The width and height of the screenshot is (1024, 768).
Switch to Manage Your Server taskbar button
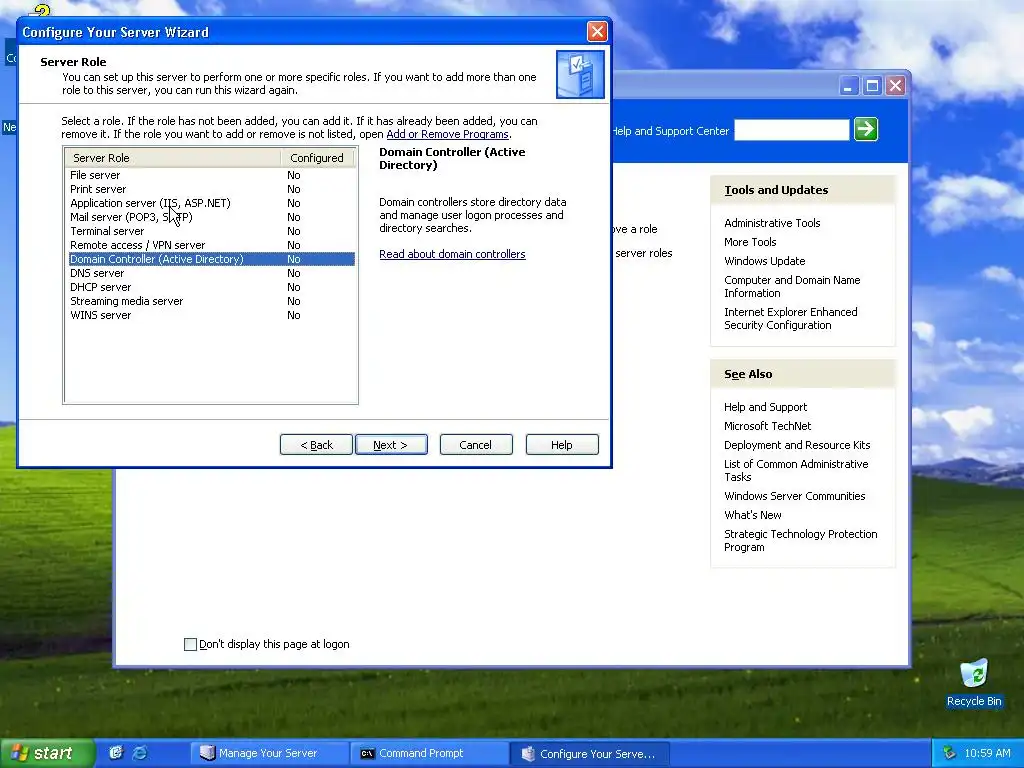point(268,753)
